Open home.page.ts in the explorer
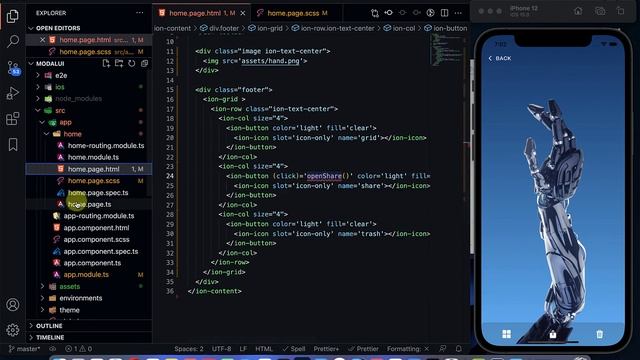The image size is (640, 360). (x=89, y=204)
